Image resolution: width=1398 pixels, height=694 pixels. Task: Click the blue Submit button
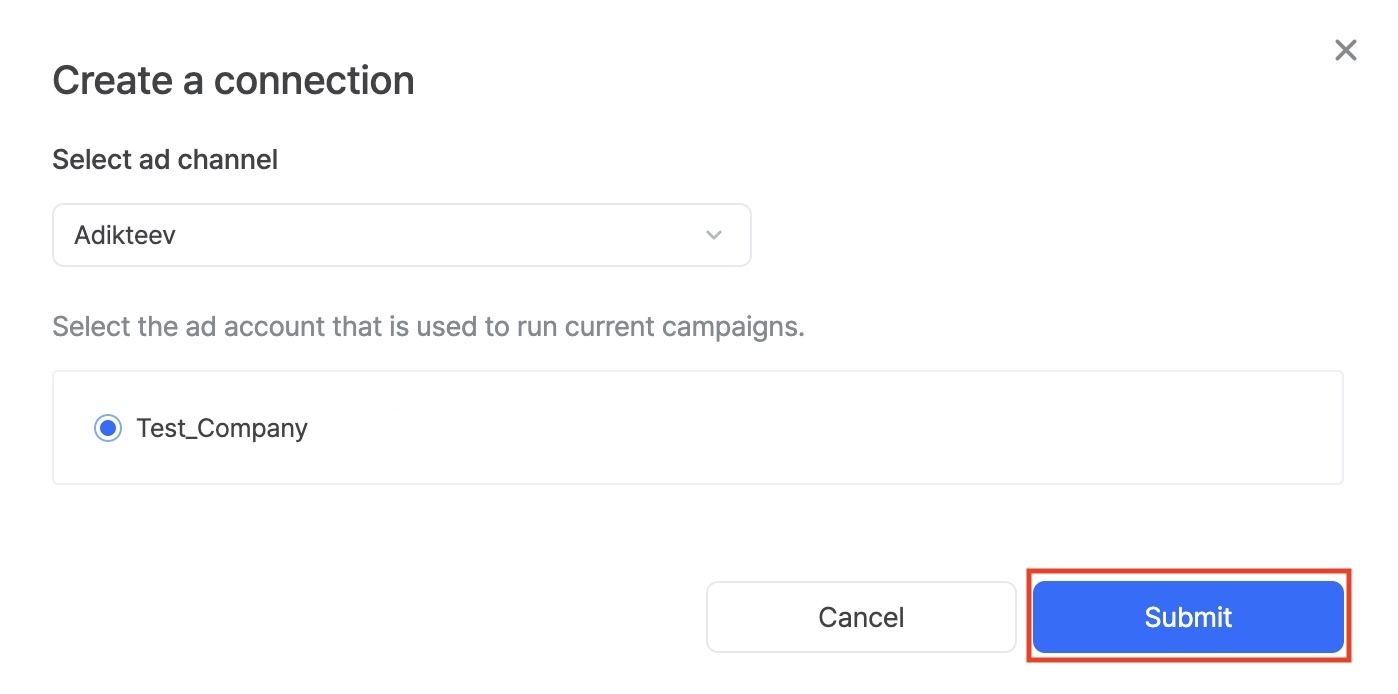point(1188,617)
